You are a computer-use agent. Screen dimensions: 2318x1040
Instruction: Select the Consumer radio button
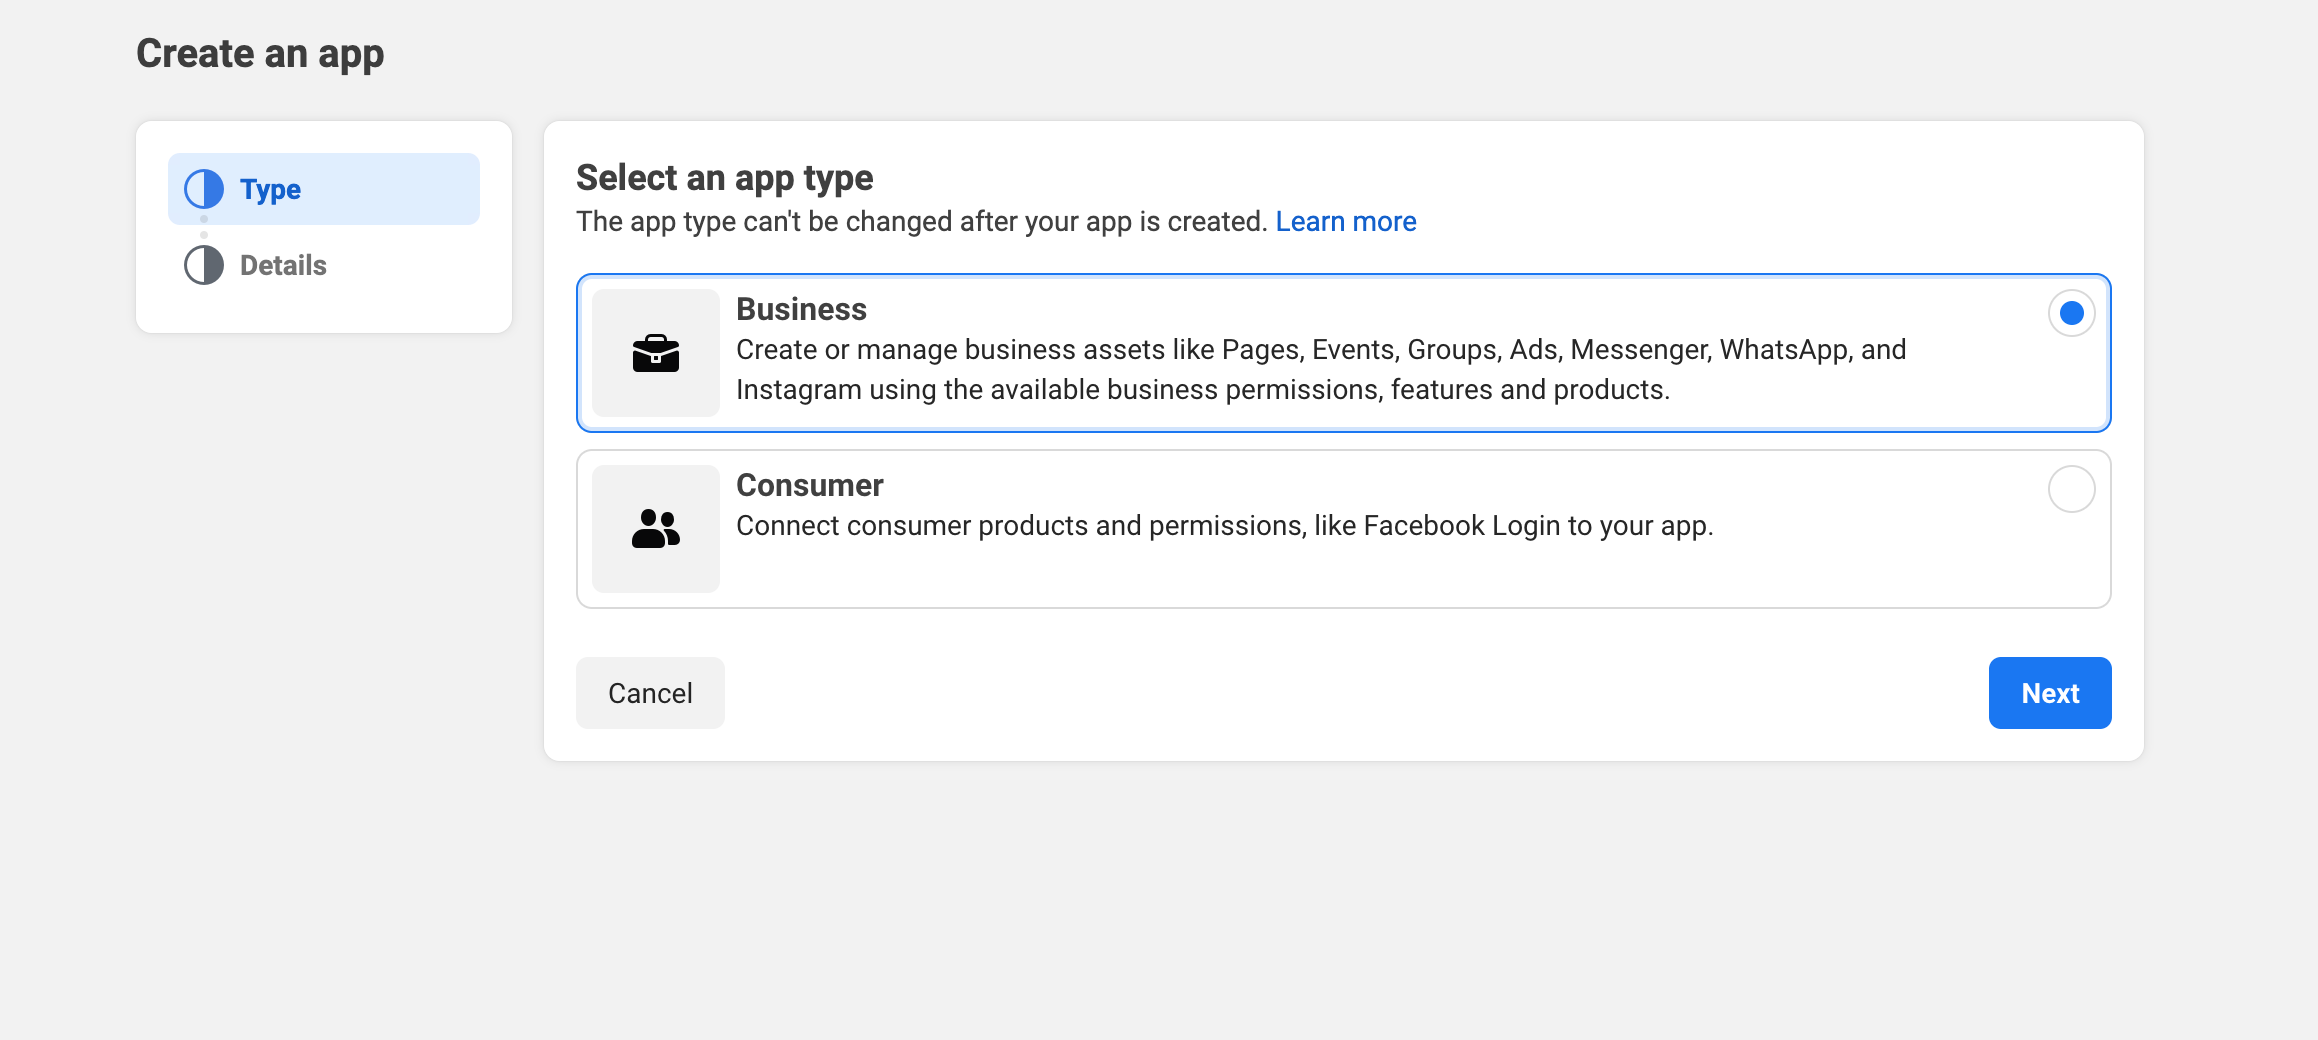point(2071,489)
